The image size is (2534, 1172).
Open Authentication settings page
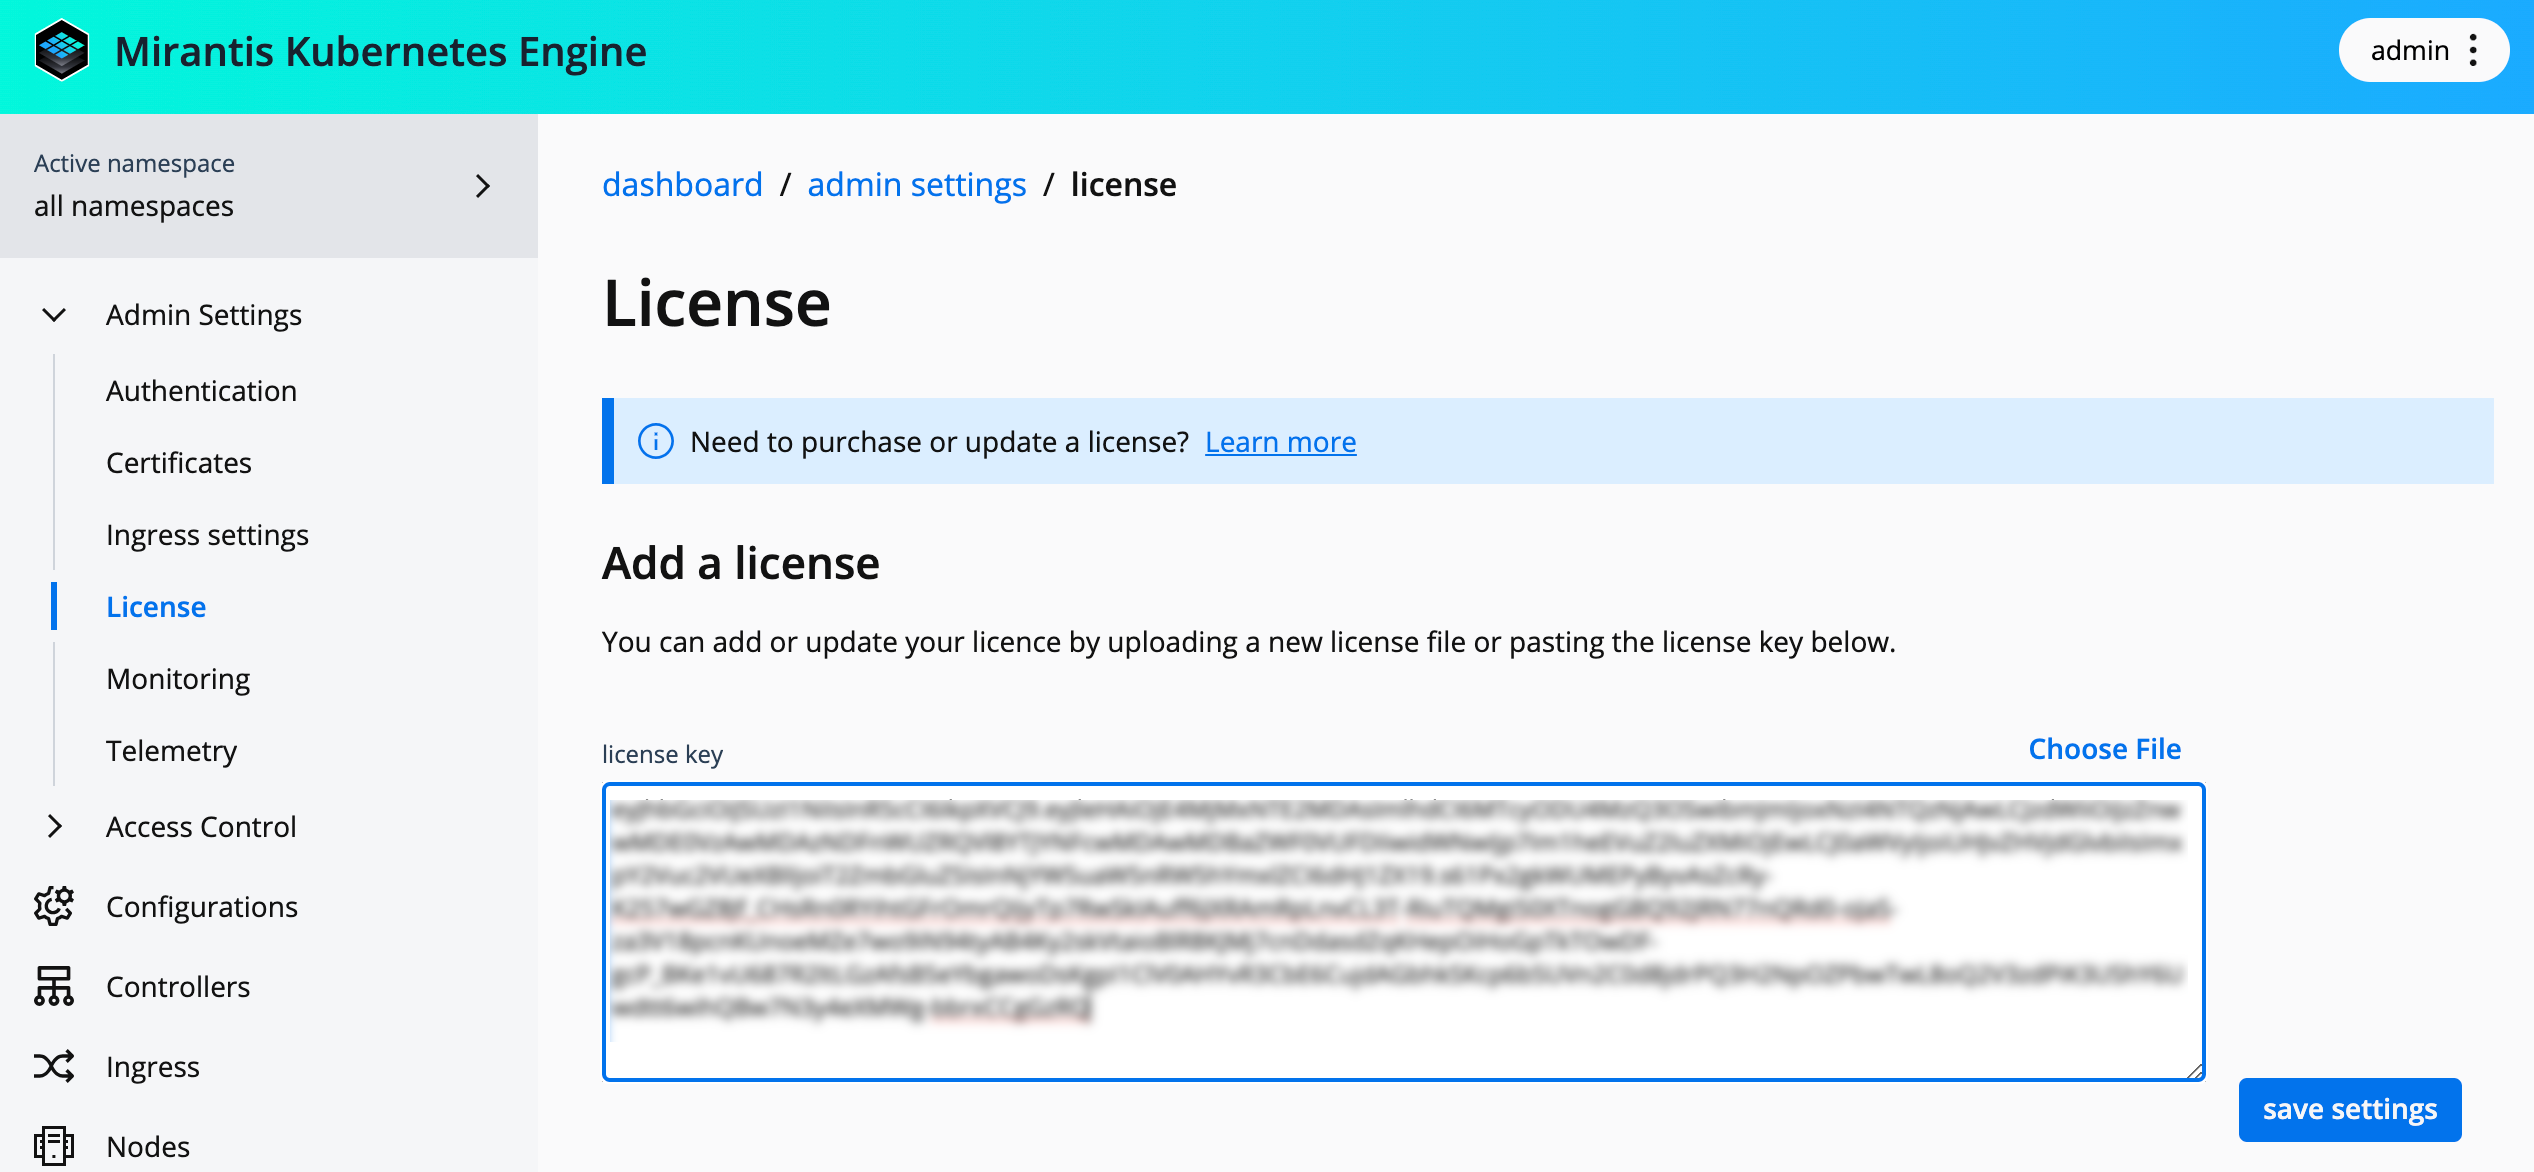(201, 391)
